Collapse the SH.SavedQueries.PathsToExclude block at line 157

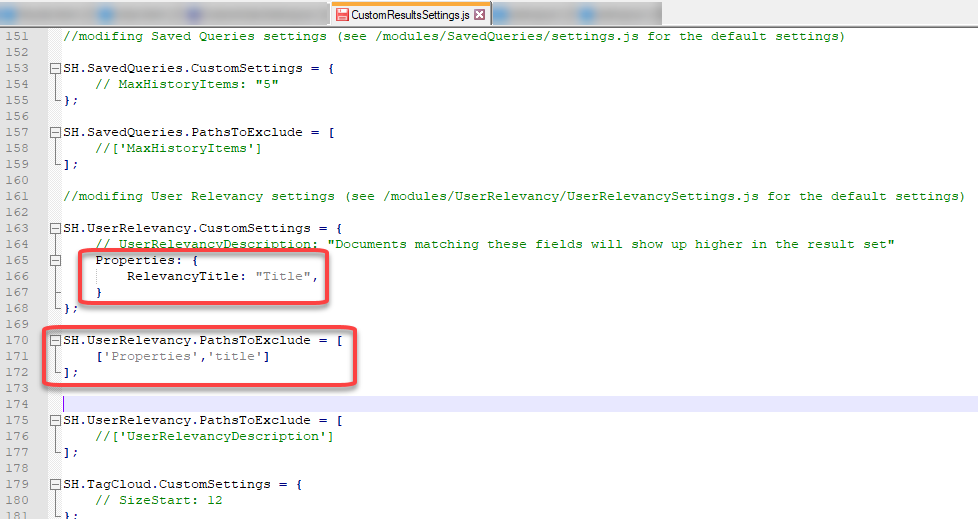click(x=56, y=132)
